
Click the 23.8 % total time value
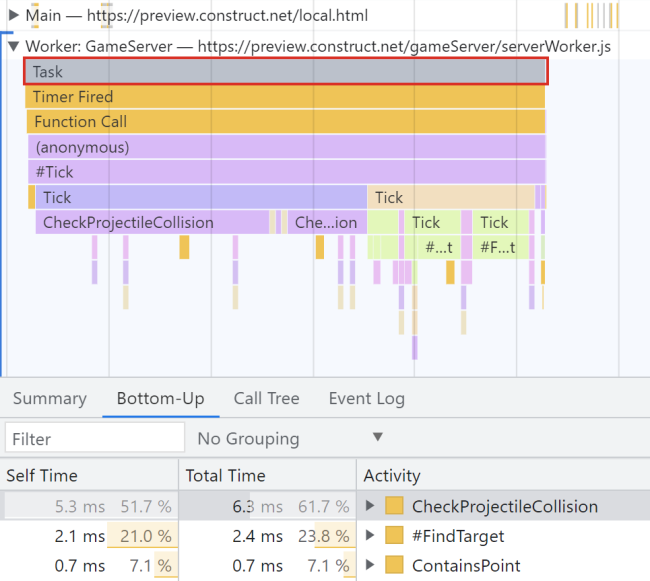click(324, 536)
